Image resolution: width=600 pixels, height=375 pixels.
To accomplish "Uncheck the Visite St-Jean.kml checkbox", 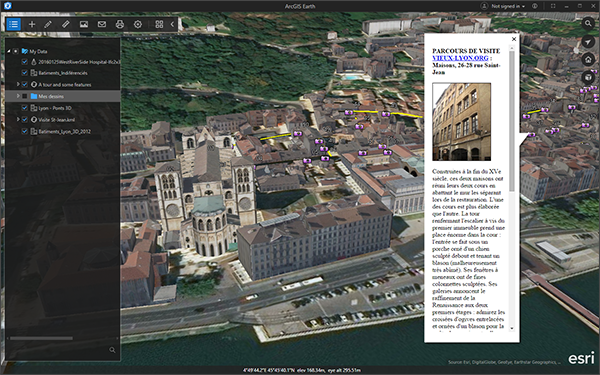I will point(25,120).
